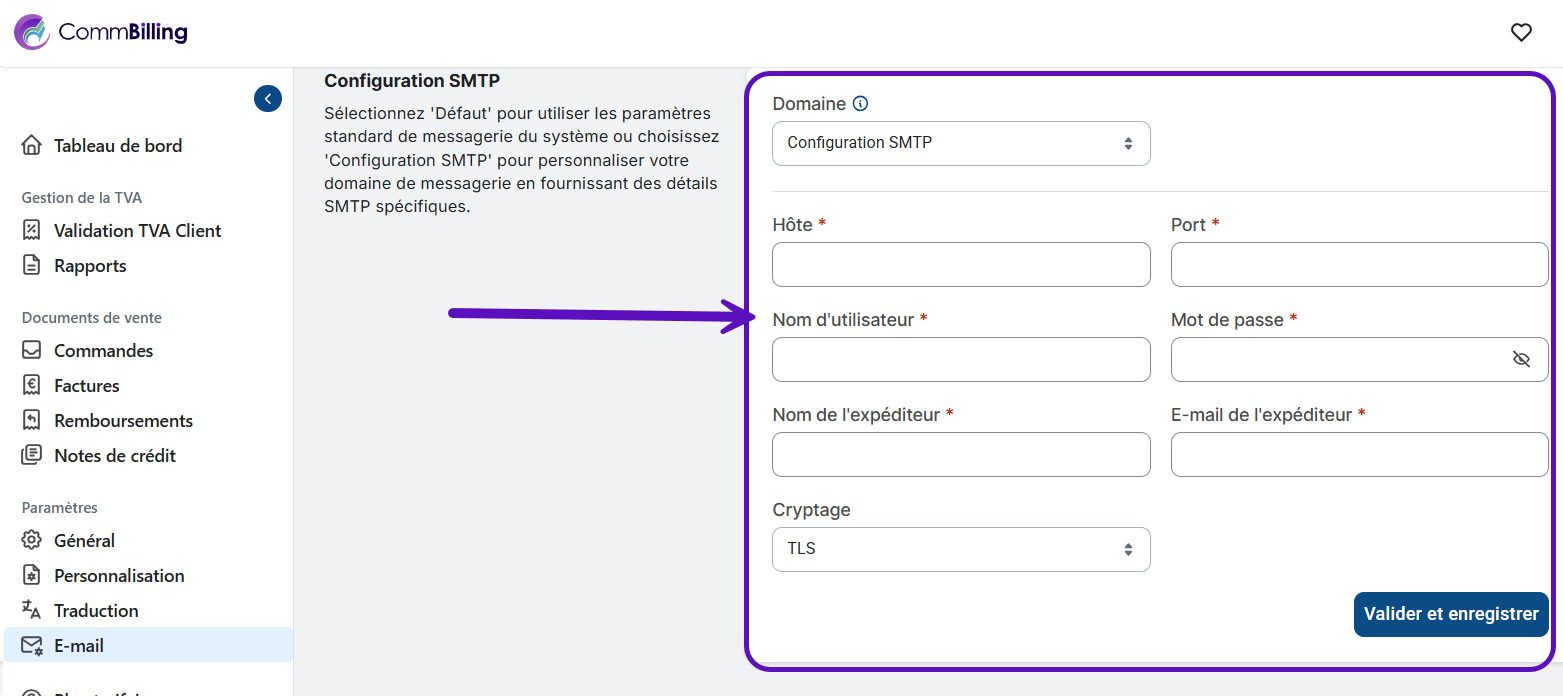Open the Rapports link

point(90,265)
